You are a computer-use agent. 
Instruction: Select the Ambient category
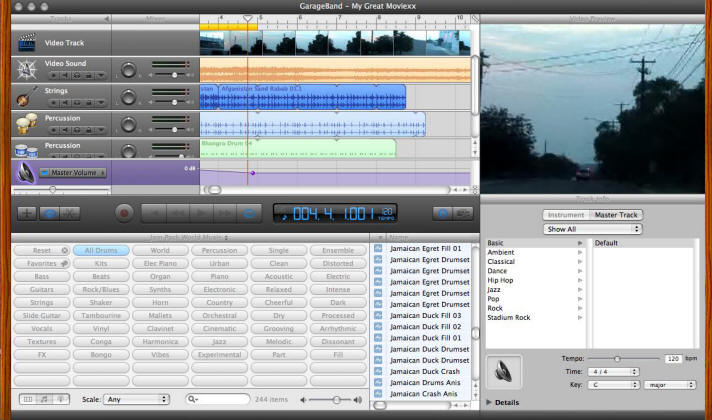[535, 252]
